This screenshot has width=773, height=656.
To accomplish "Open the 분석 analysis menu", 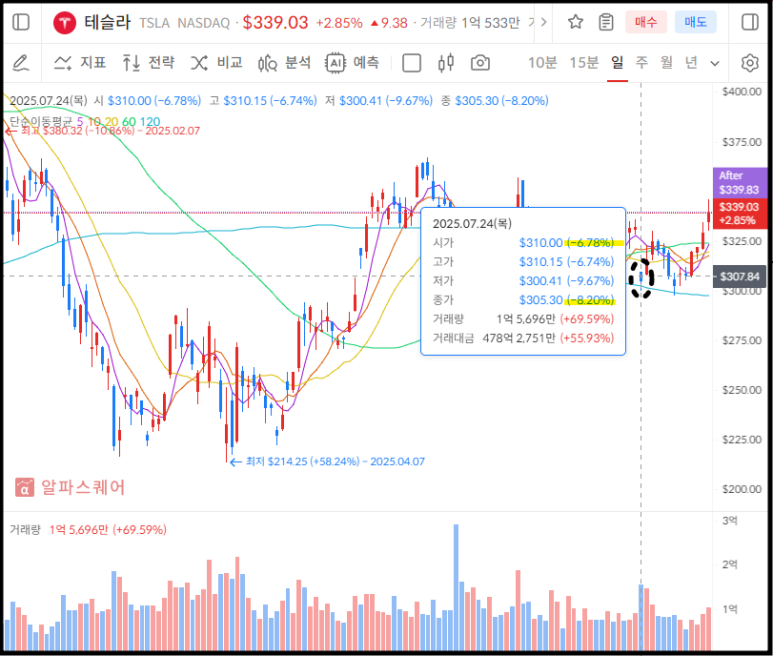I will pyautogui.click(x=284, y=63).
